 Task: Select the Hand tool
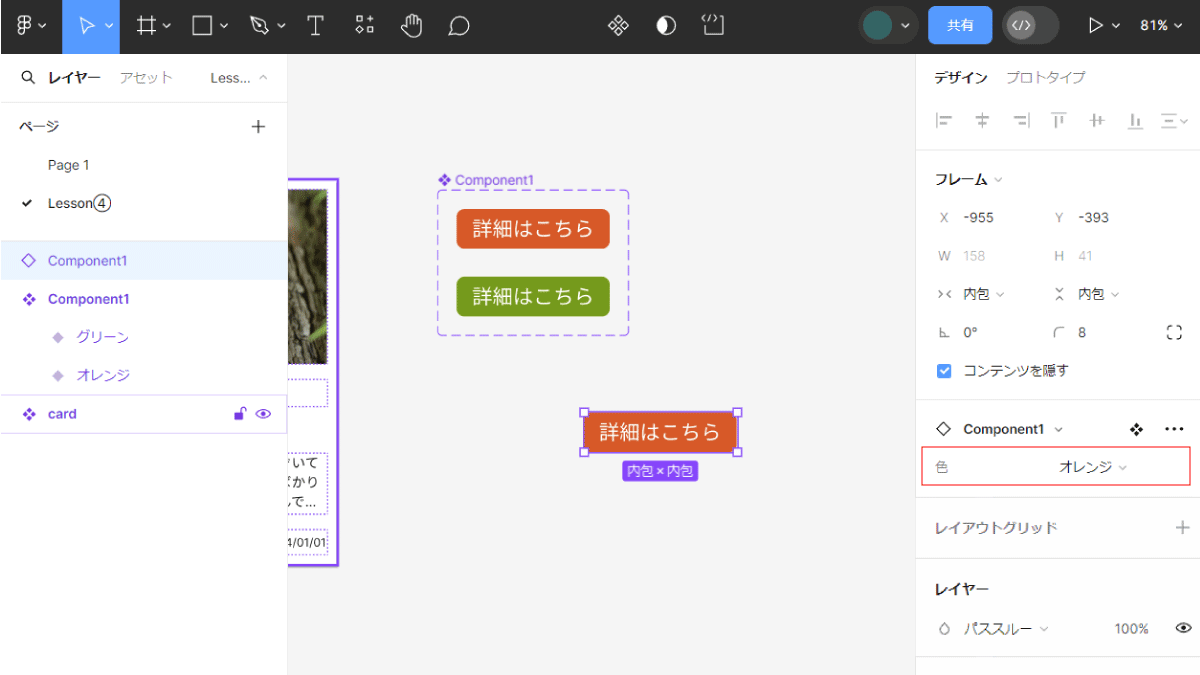(x=411, y=26)
